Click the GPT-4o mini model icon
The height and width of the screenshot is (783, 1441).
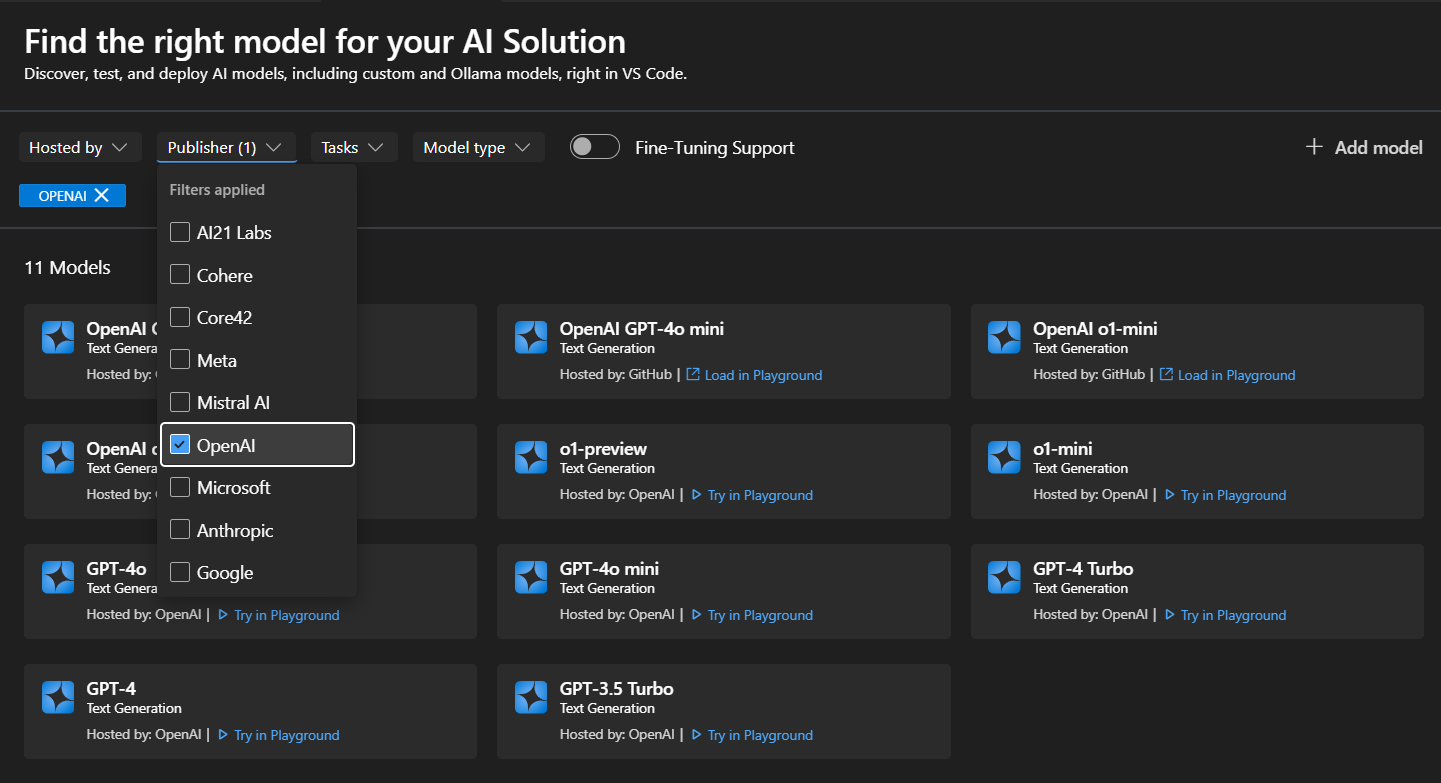click(x=531, y=578)
